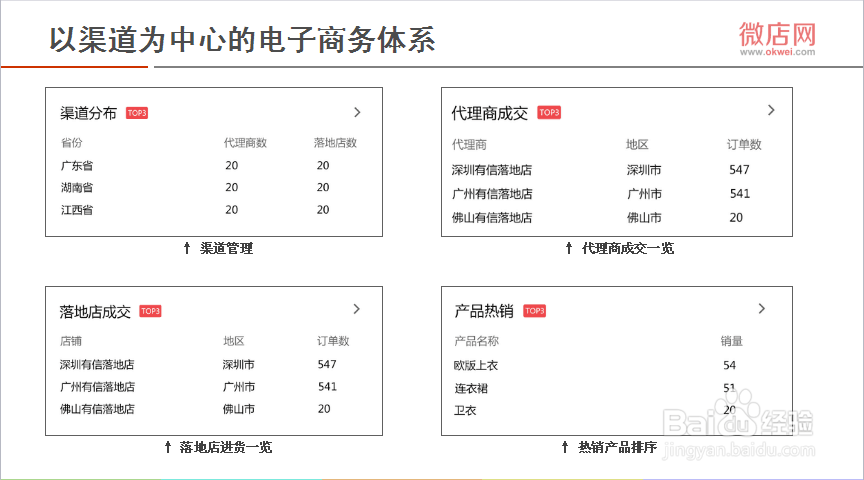Click the 代理商 column header
This screenshot has height=480, width=864.
[x=469, y=144]
